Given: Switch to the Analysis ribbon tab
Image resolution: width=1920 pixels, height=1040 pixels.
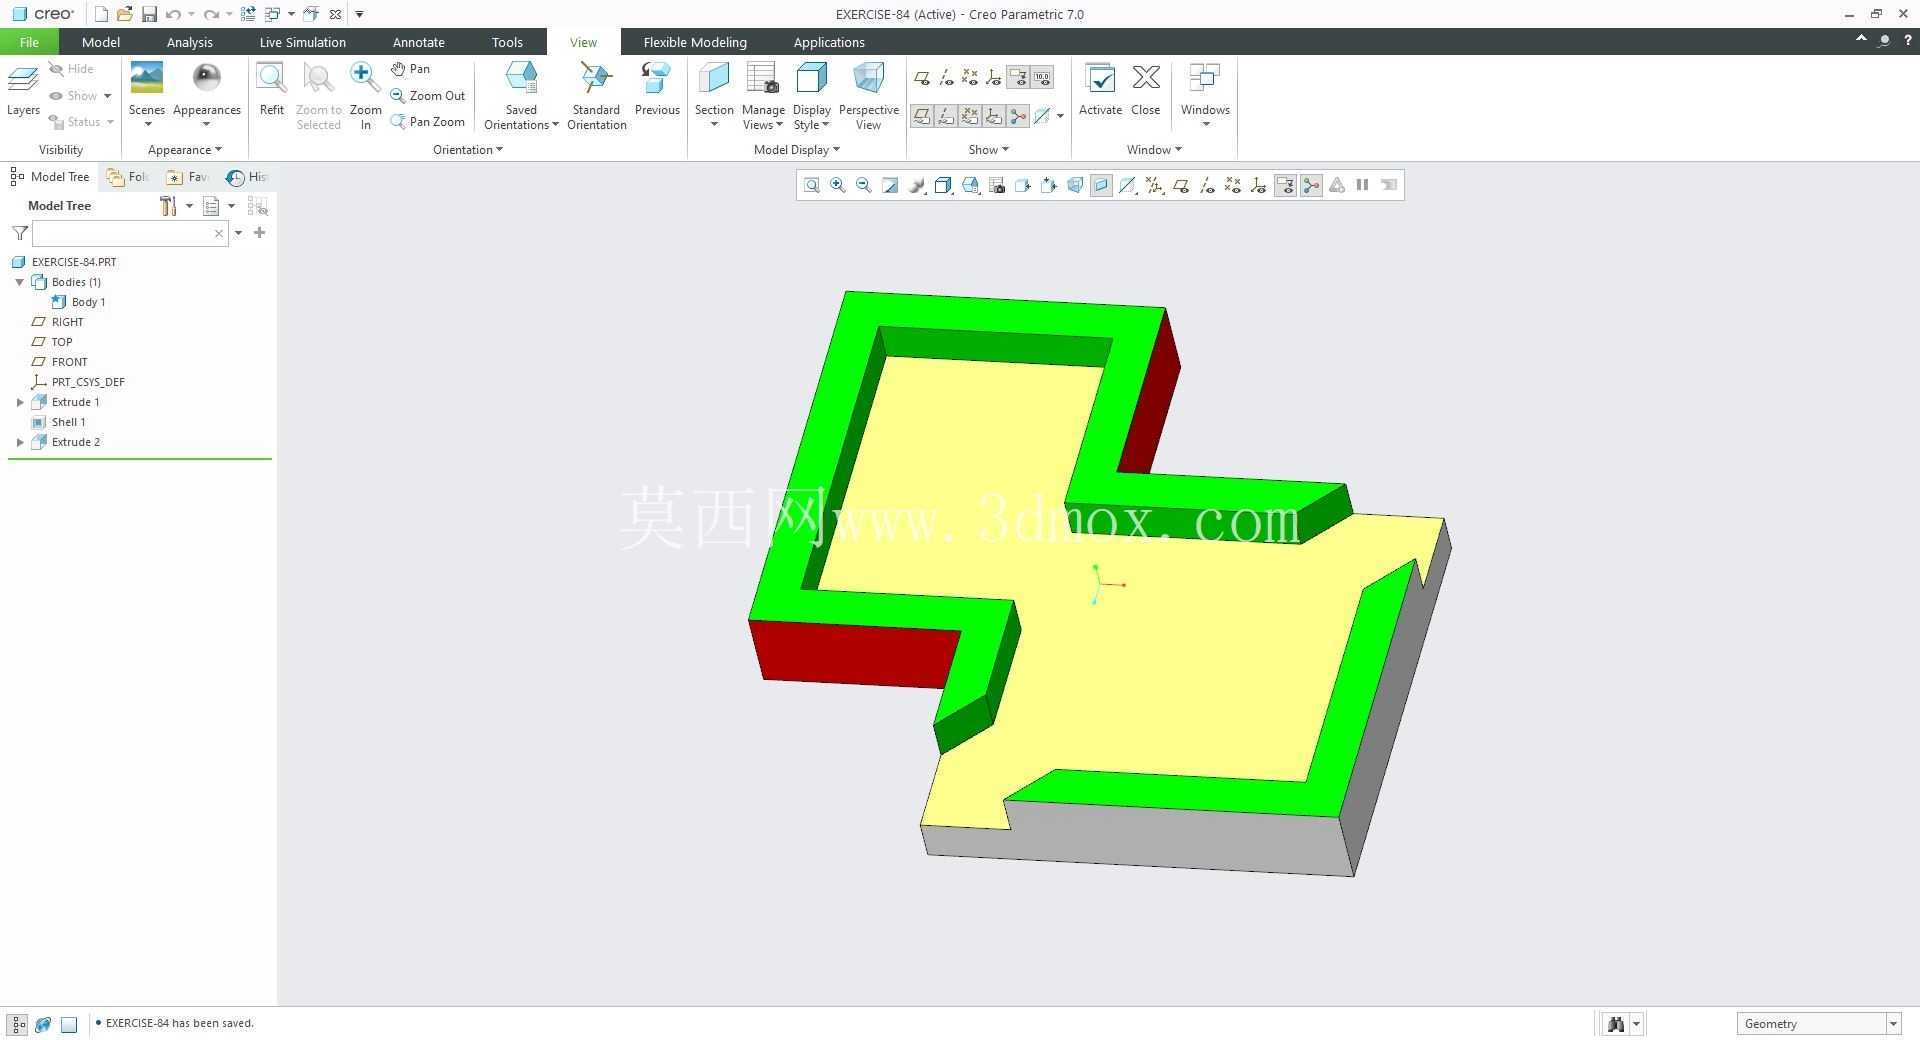Looking at the screenshot, I should click(190, 42).
